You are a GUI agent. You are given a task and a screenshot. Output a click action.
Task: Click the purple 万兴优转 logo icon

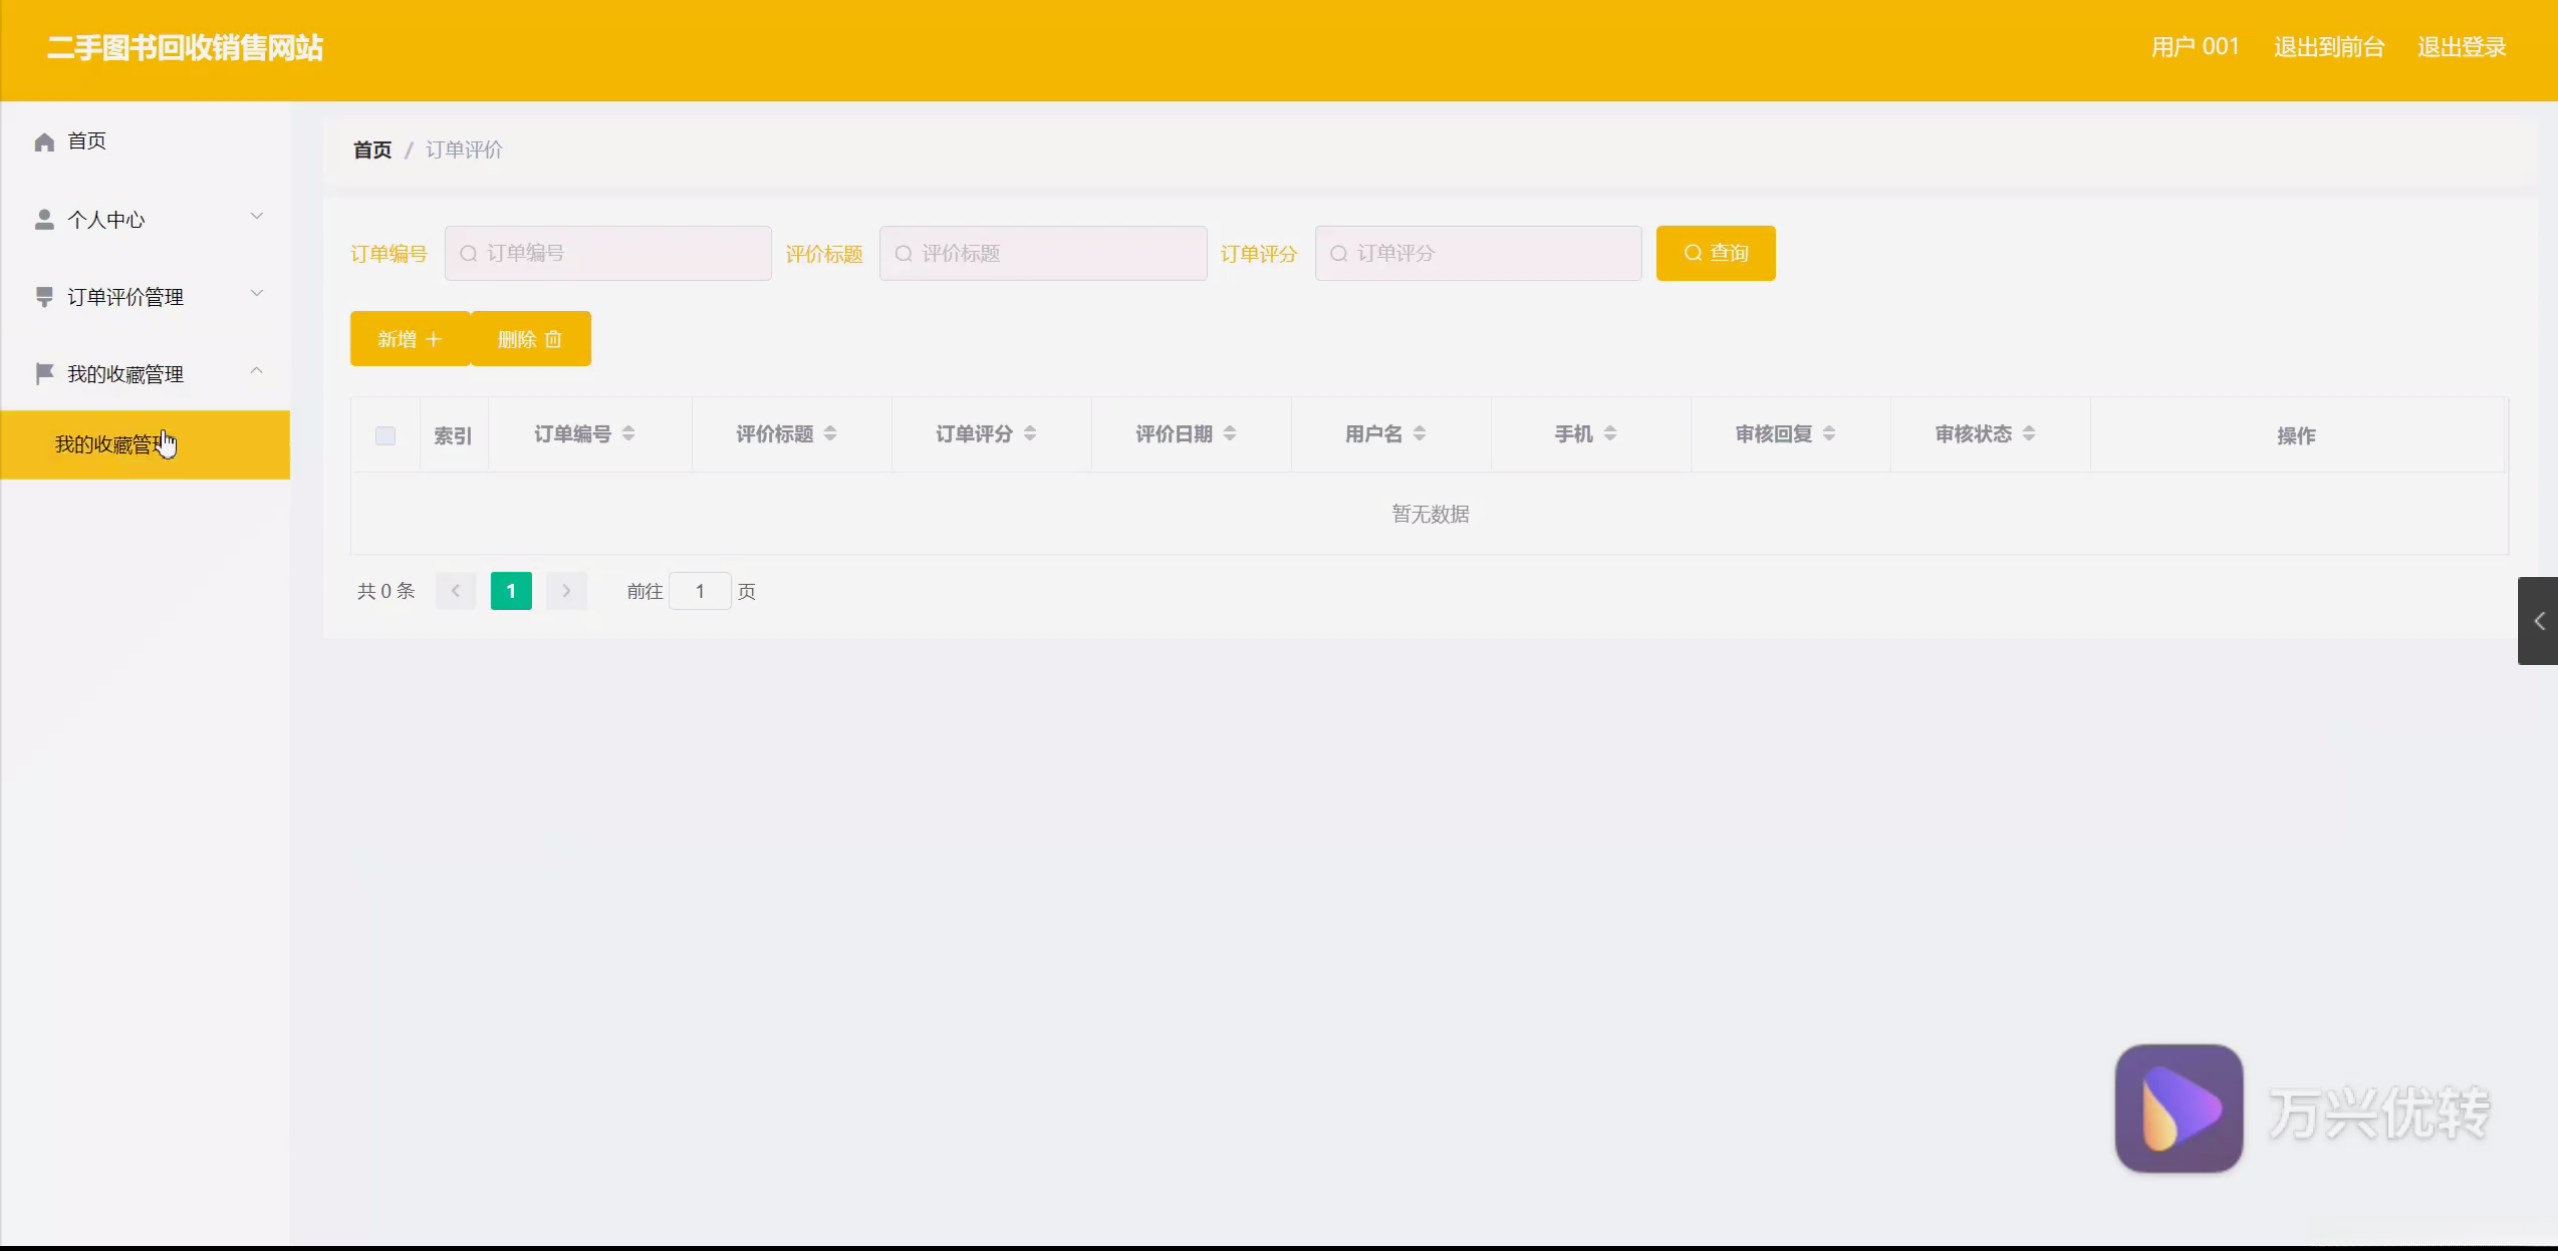pos(2178,1108)
